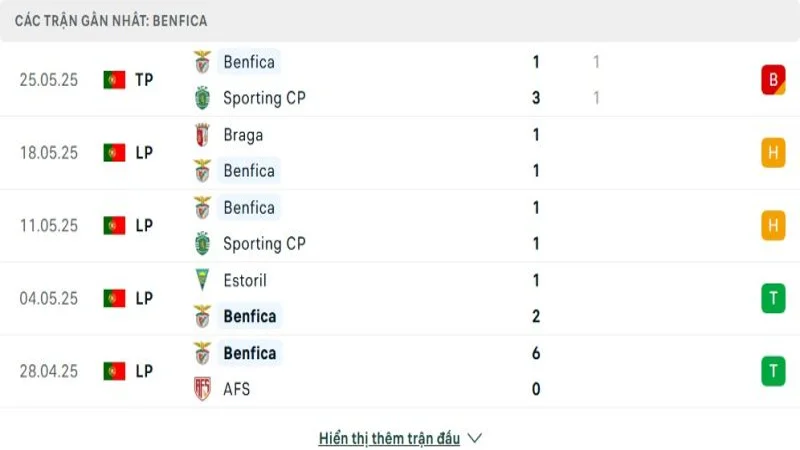Open the "Hiển thị thêm trận đấu" link

tap(389, 438)
